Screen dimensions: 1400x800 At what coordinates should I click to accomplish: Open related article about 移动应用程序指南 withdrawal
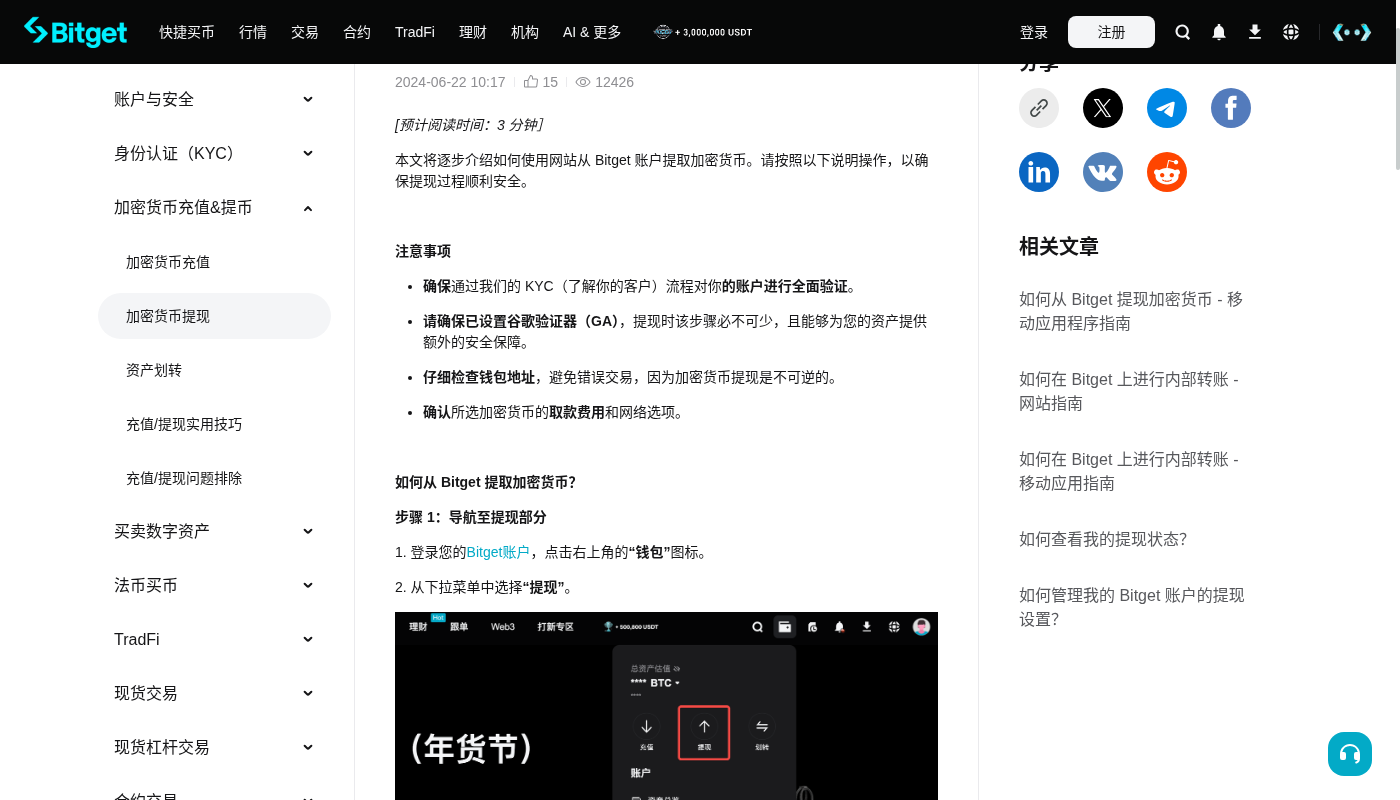point(1131,311)
